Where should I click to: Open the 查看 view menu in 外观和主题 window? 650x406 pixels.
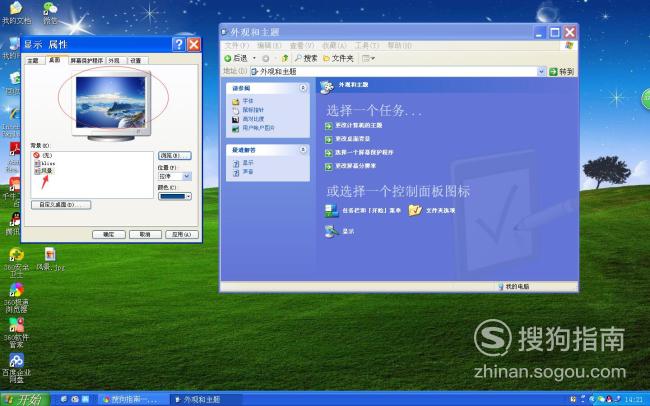[302, 45]
